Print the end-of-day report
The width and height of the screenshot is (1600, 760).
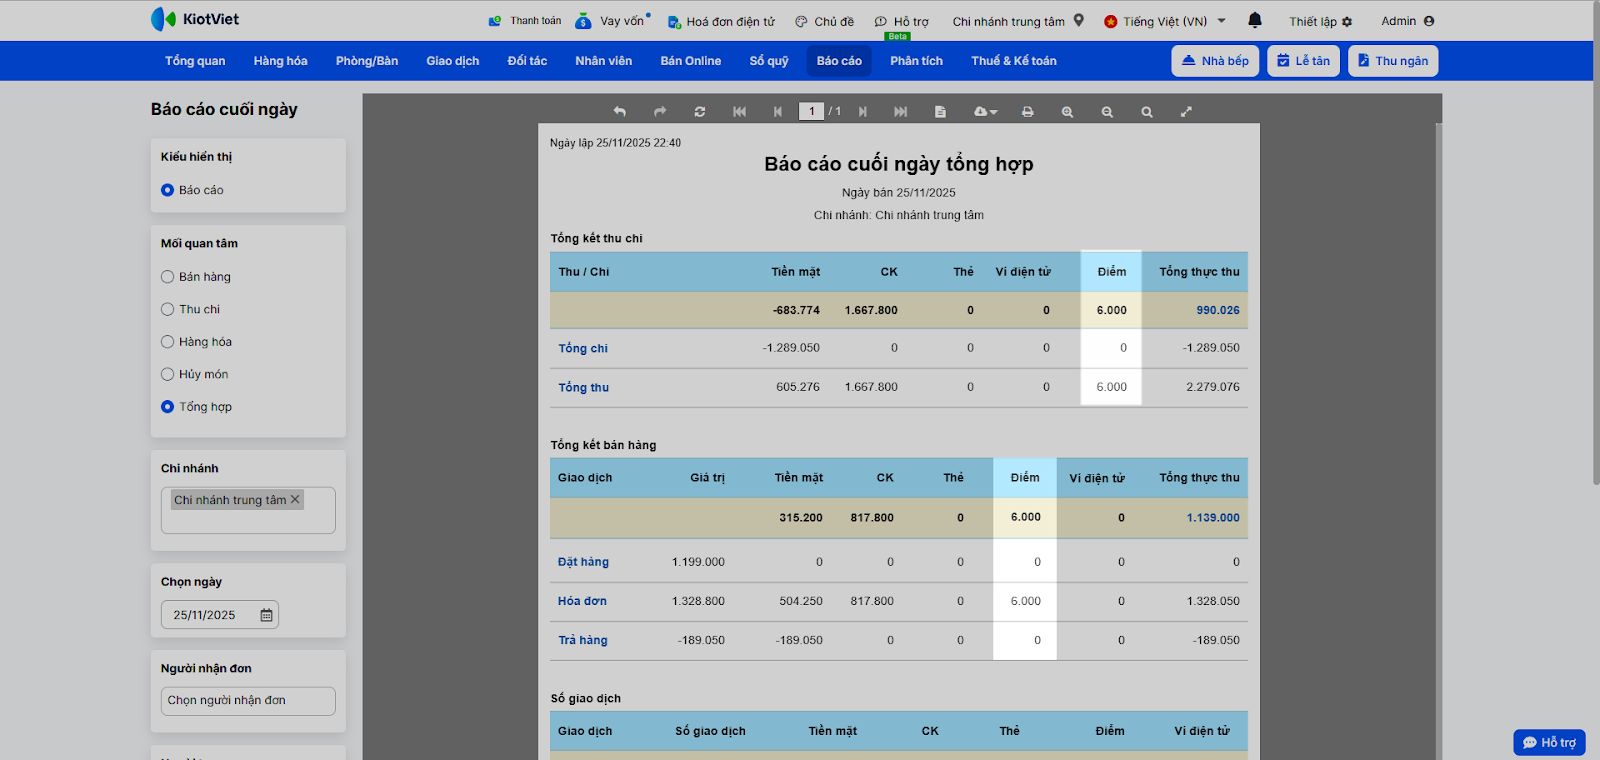point(1027,112)
